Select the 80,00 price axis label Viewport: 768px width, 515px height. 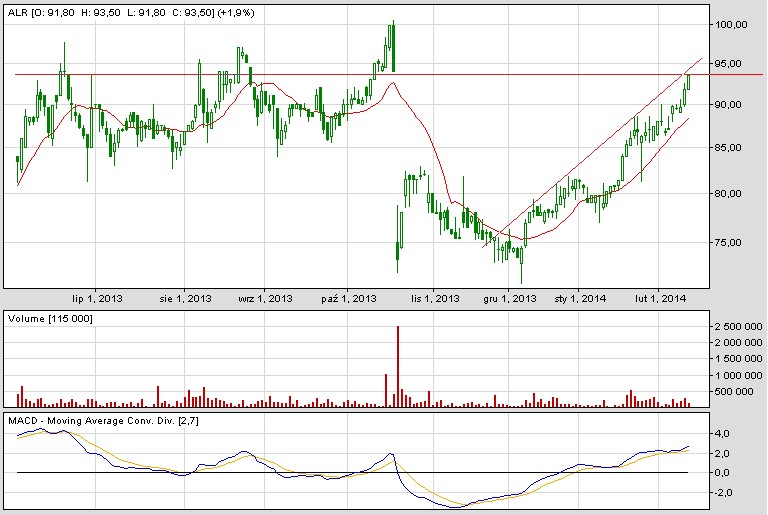tap(728, 194)
